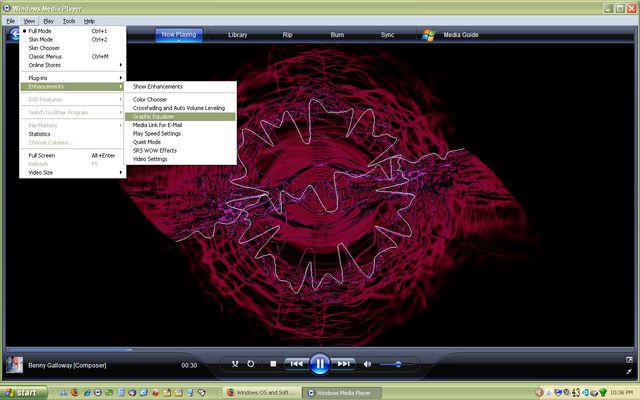Switch to Sync tab
Viewport: 640px width, 400px height.
pos(387,35)
